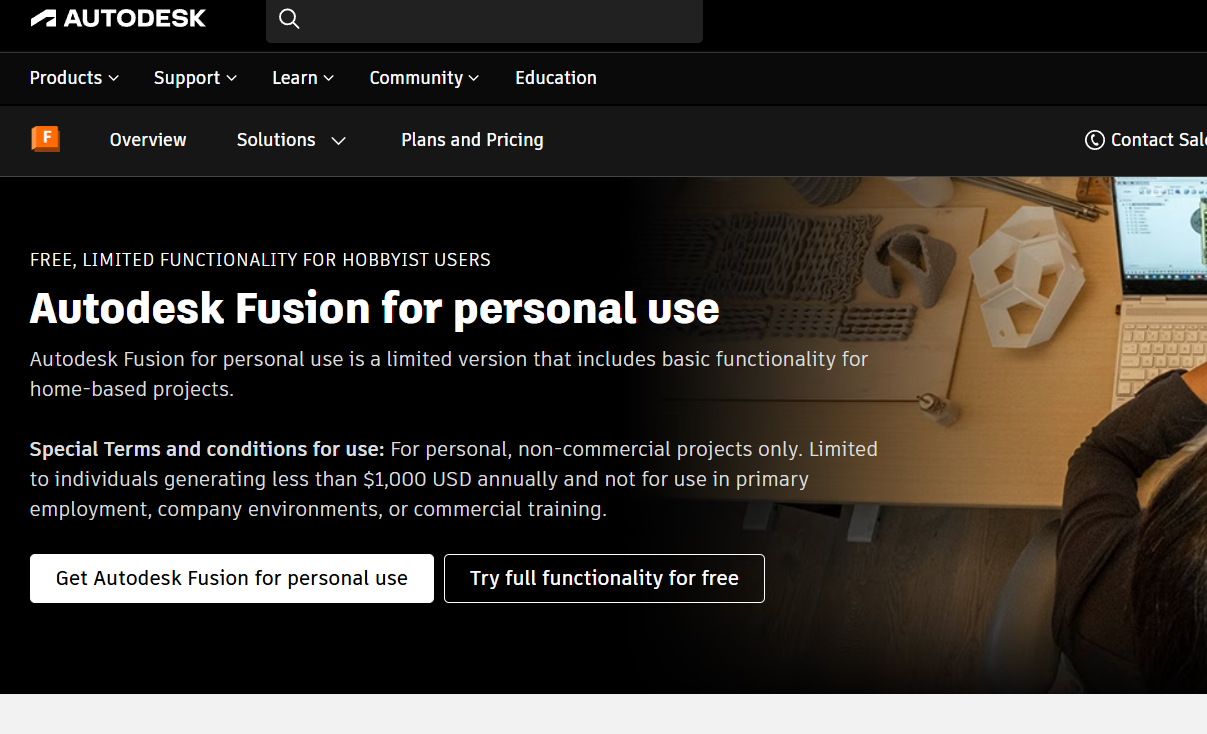Open the Plans and Pricing tab
This screenshot has width=1207, height=734.
click(x=472, y=140)
